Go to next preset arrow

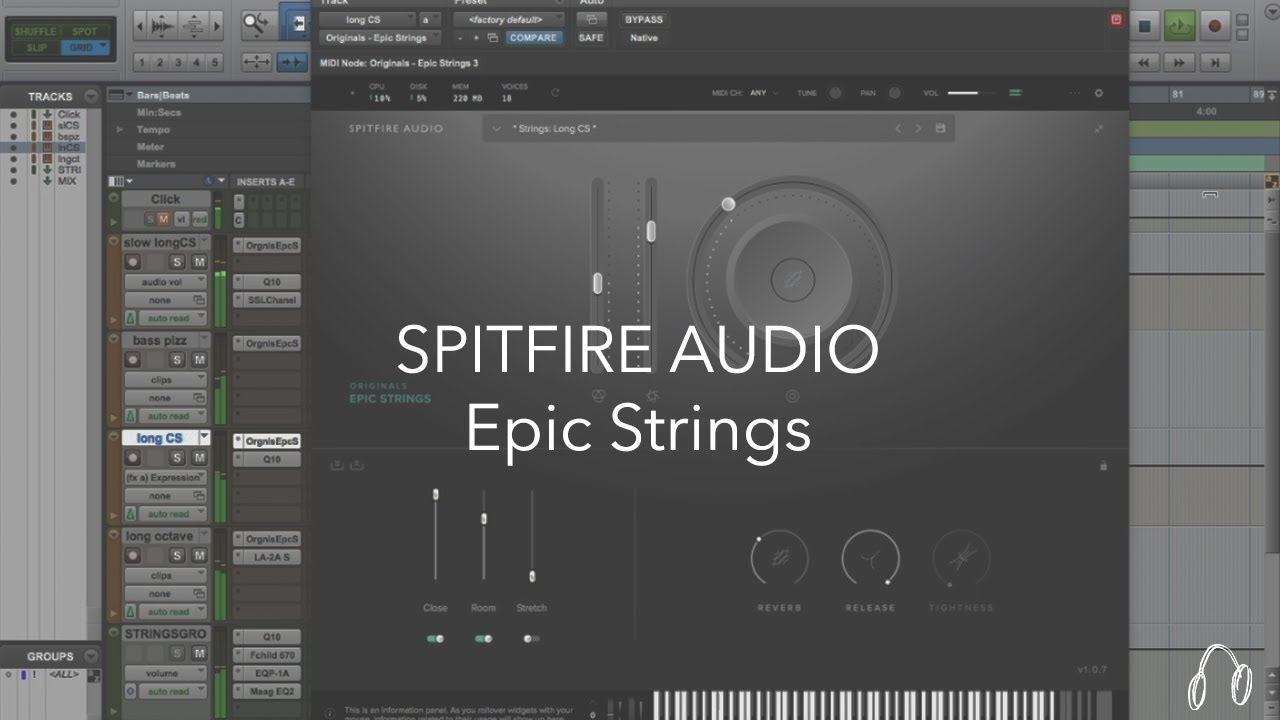pos(918,129)
